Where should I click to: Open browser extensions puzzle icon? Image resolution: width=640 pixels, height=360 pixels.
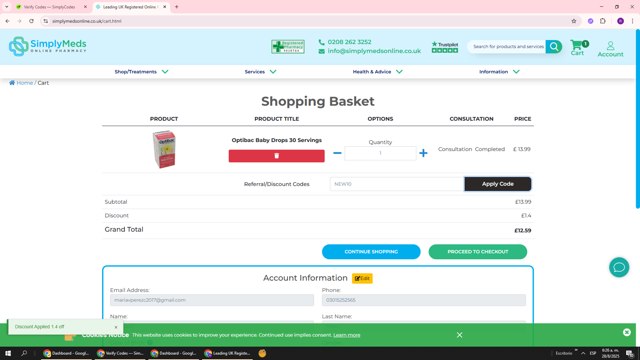[x=603, y=21]
